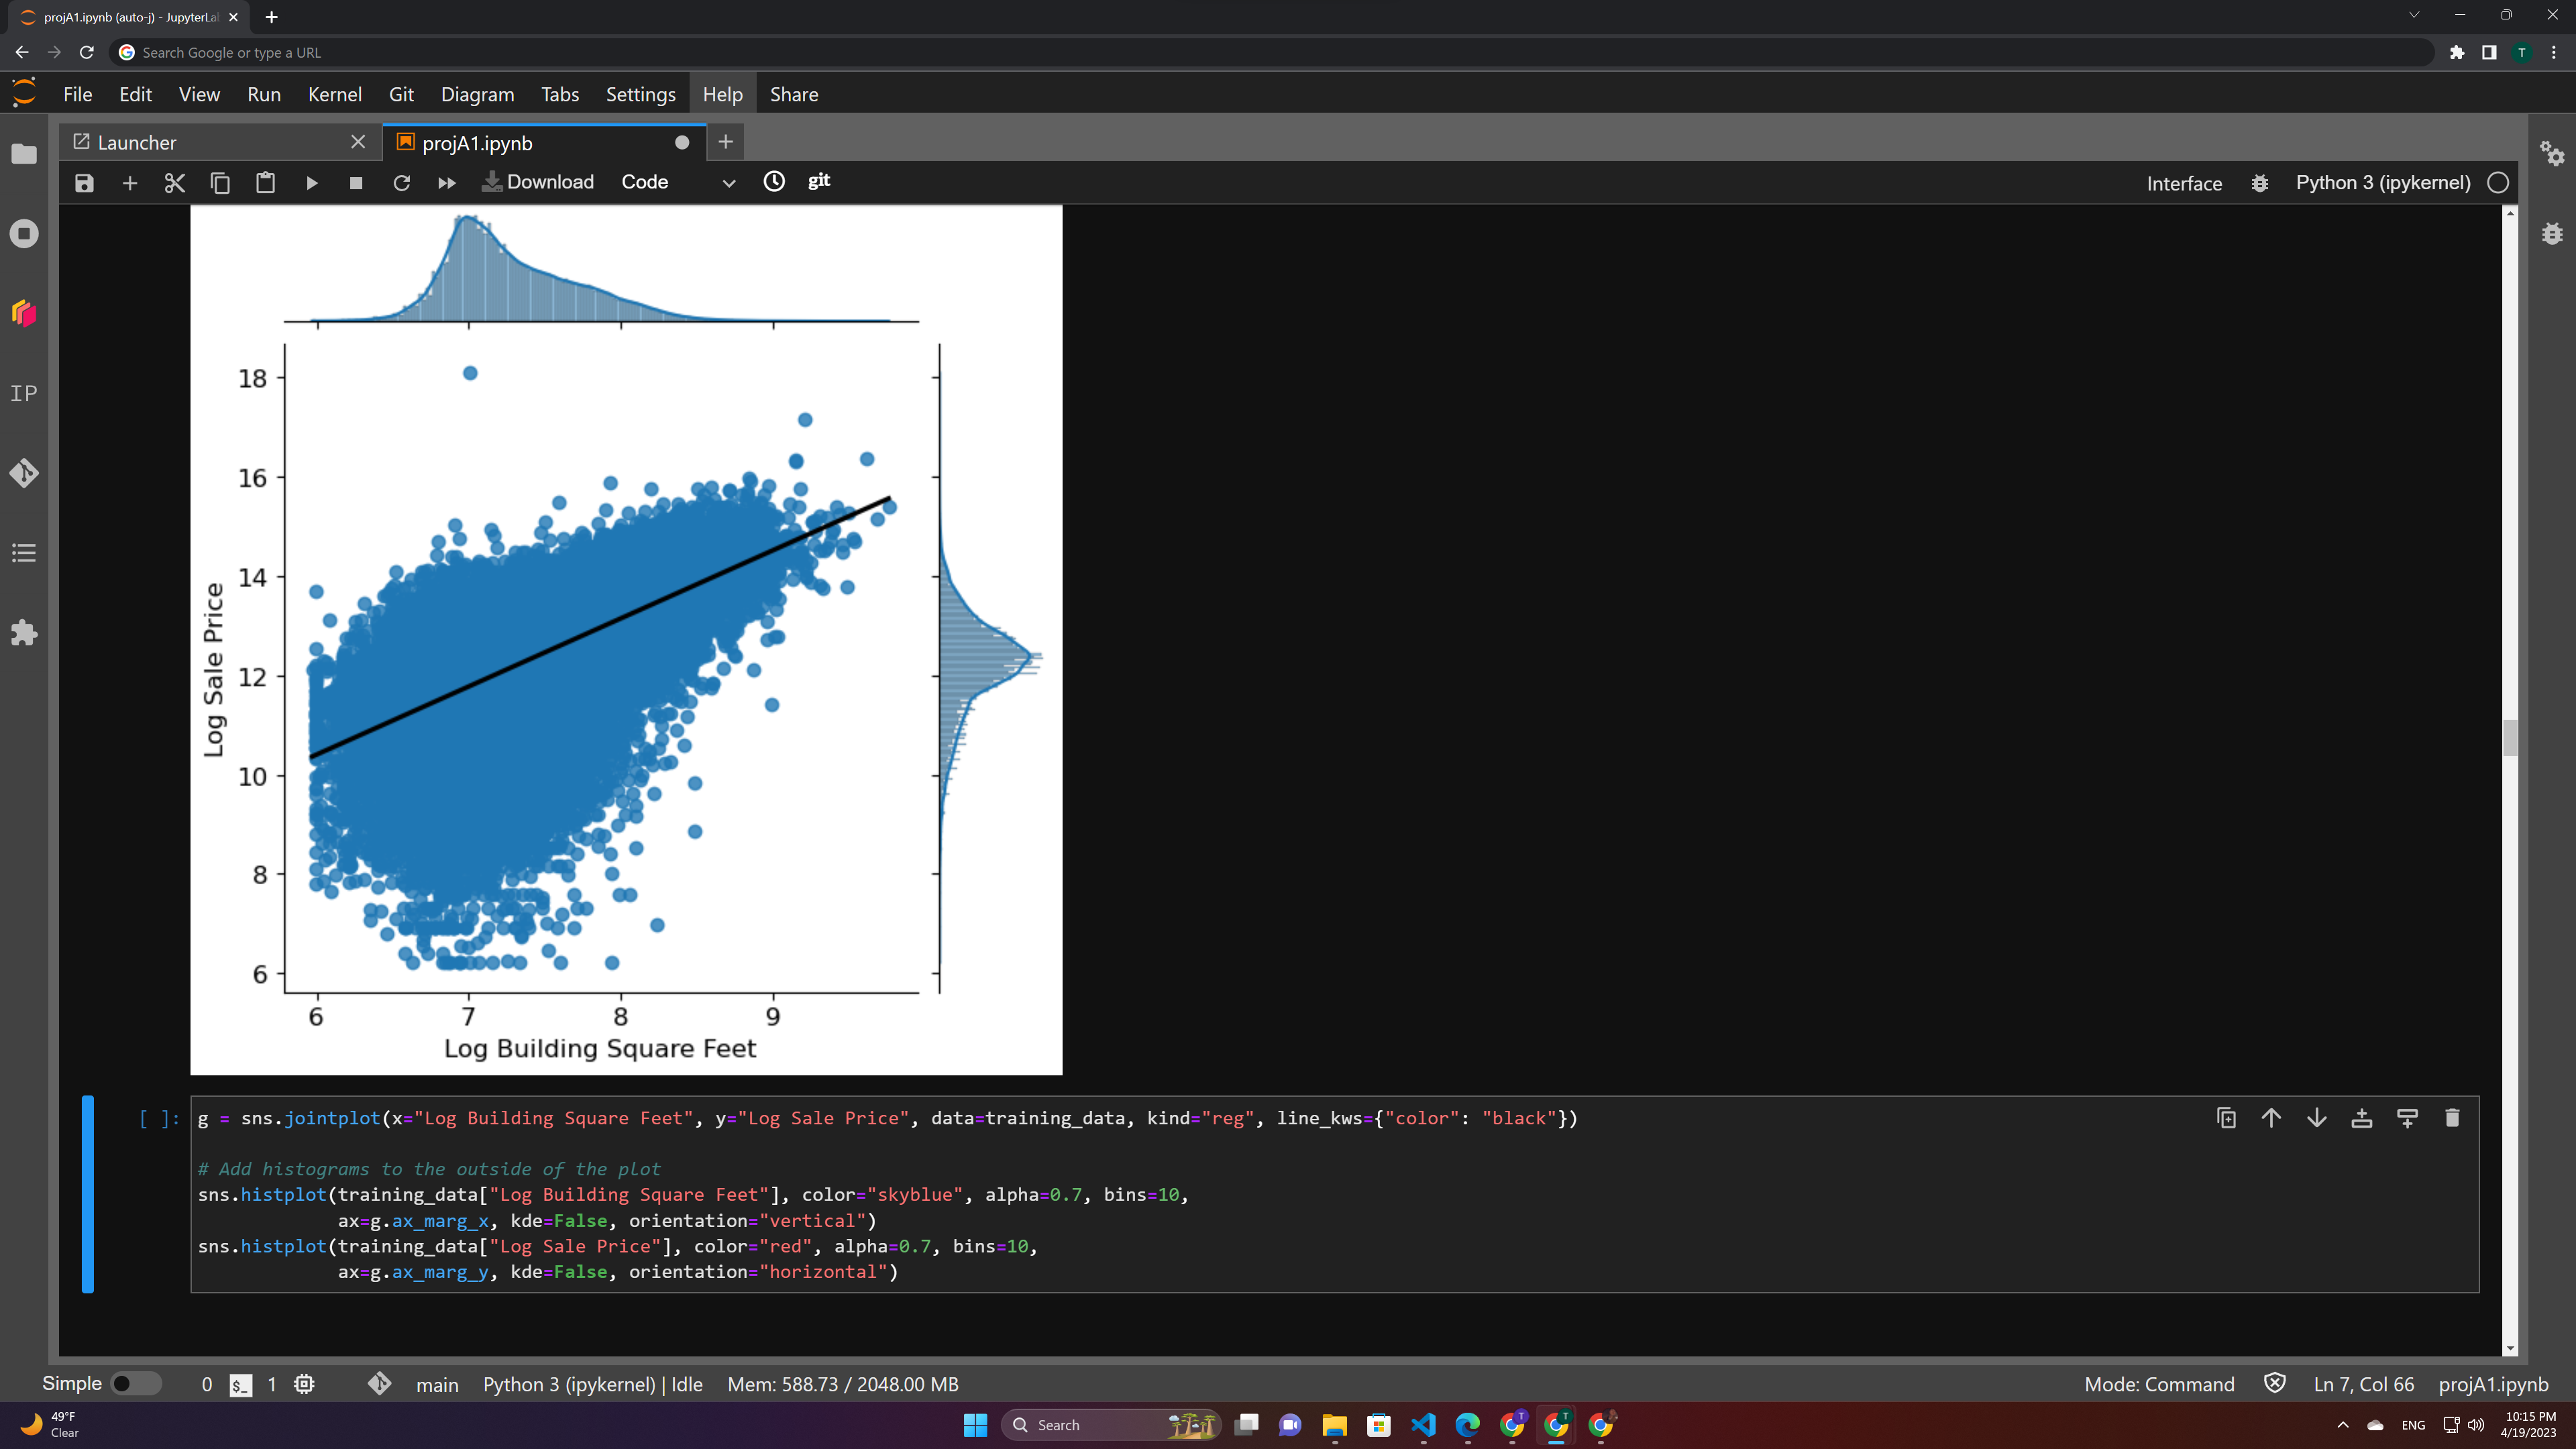The width and height of the screenshot is (2576, 1449).
Task: Interrupt the kernel with the stop button
Action: click(356, 183)
